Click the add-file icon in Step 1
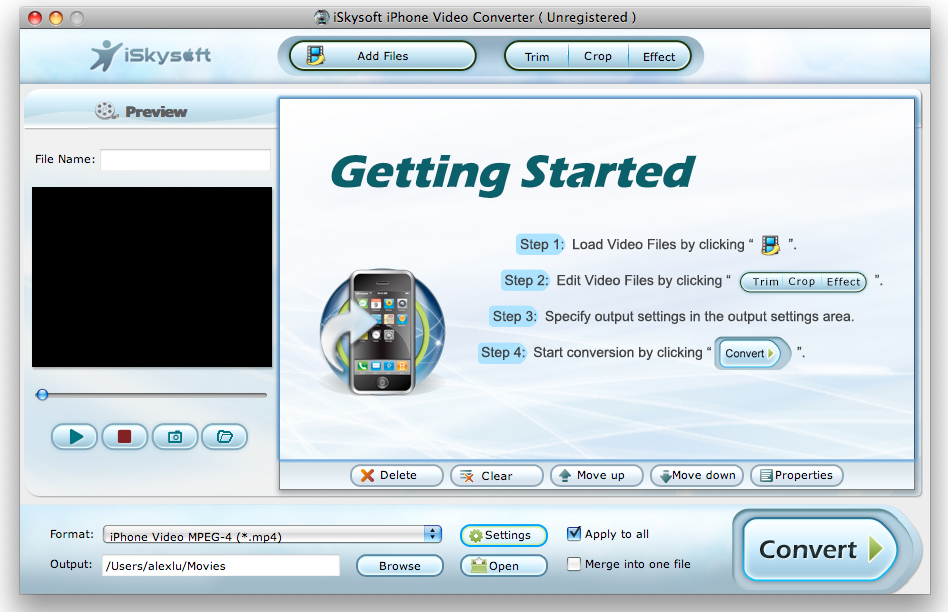948x612 pixels. tap(770, 245)
